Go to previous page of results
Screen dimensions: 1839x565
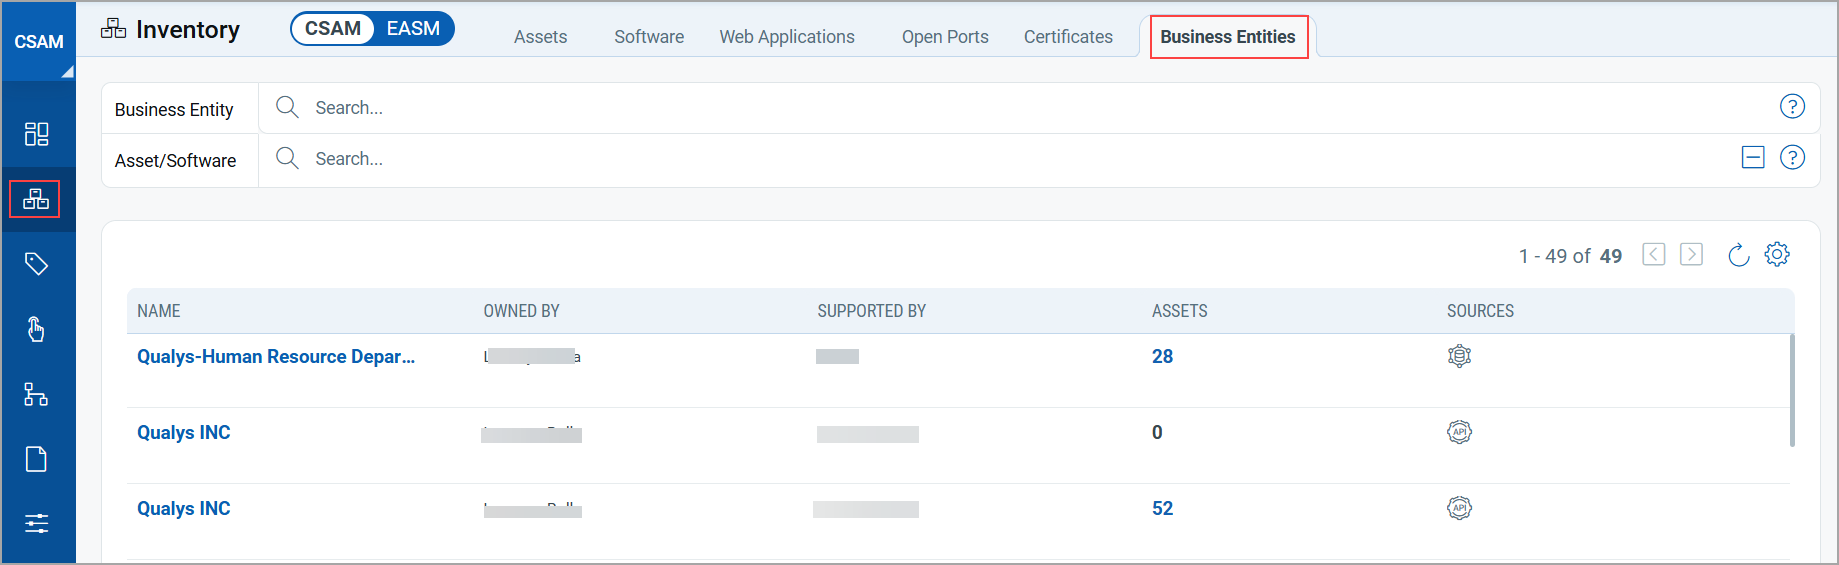(x=1654, y=255)
